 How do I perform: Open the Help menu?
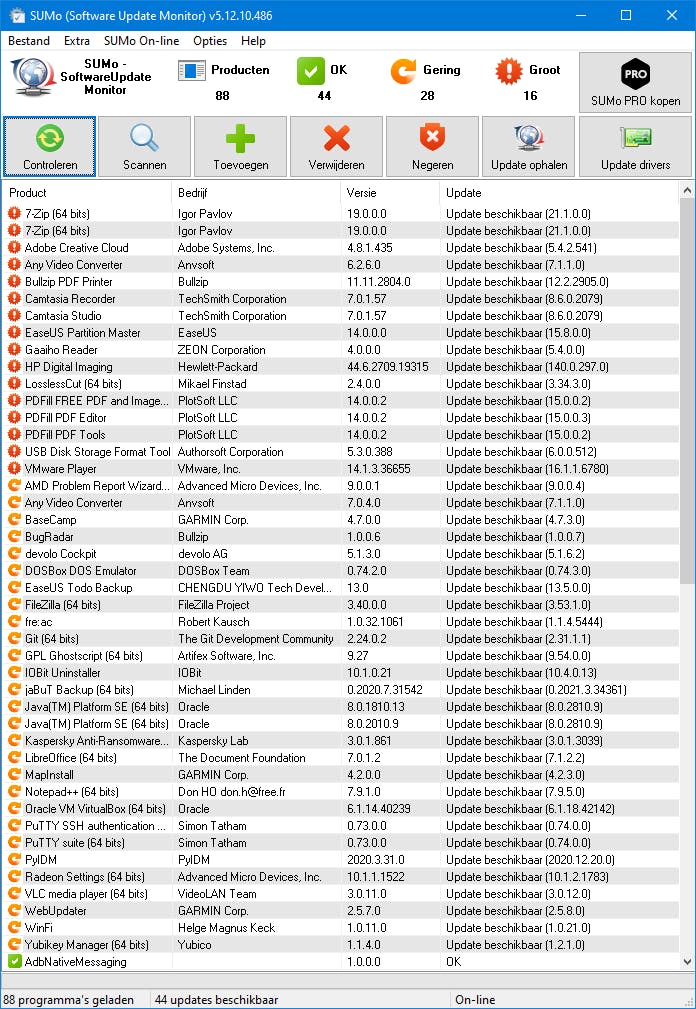coord(253,41)
